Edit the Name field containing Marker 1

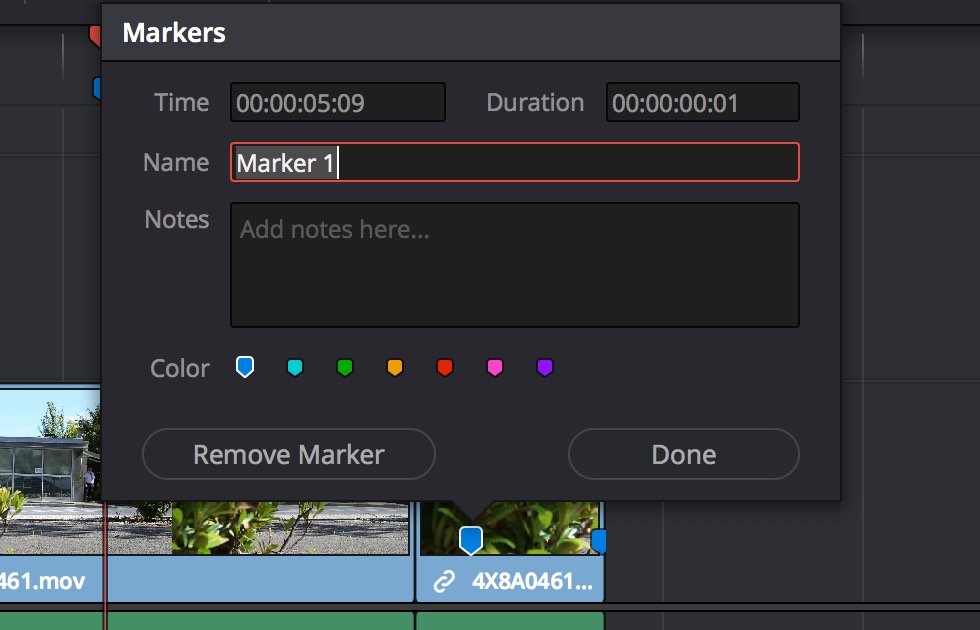click(514, 162)
